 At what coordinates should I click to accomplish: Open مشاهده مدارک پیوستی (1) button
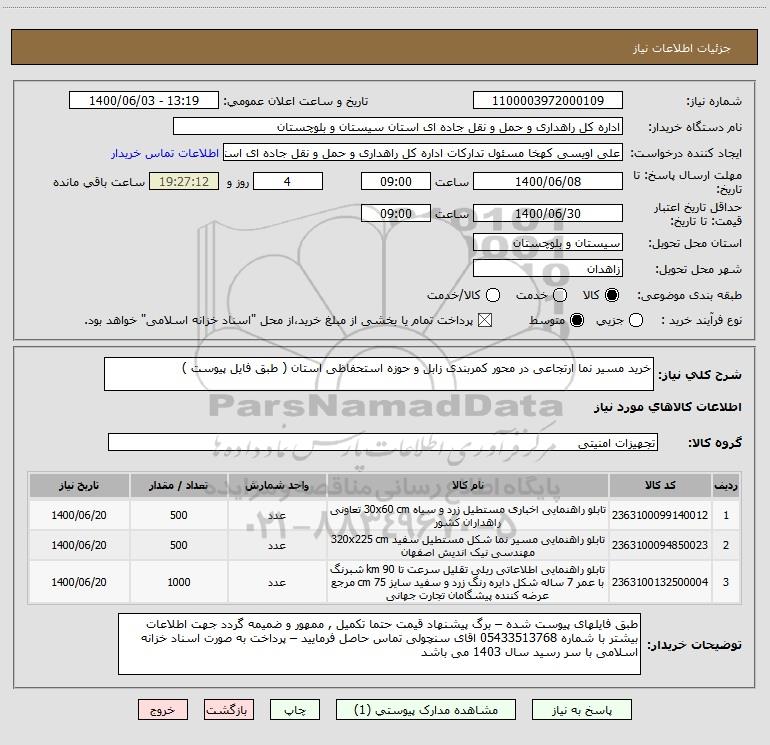(x=426, y=710)
